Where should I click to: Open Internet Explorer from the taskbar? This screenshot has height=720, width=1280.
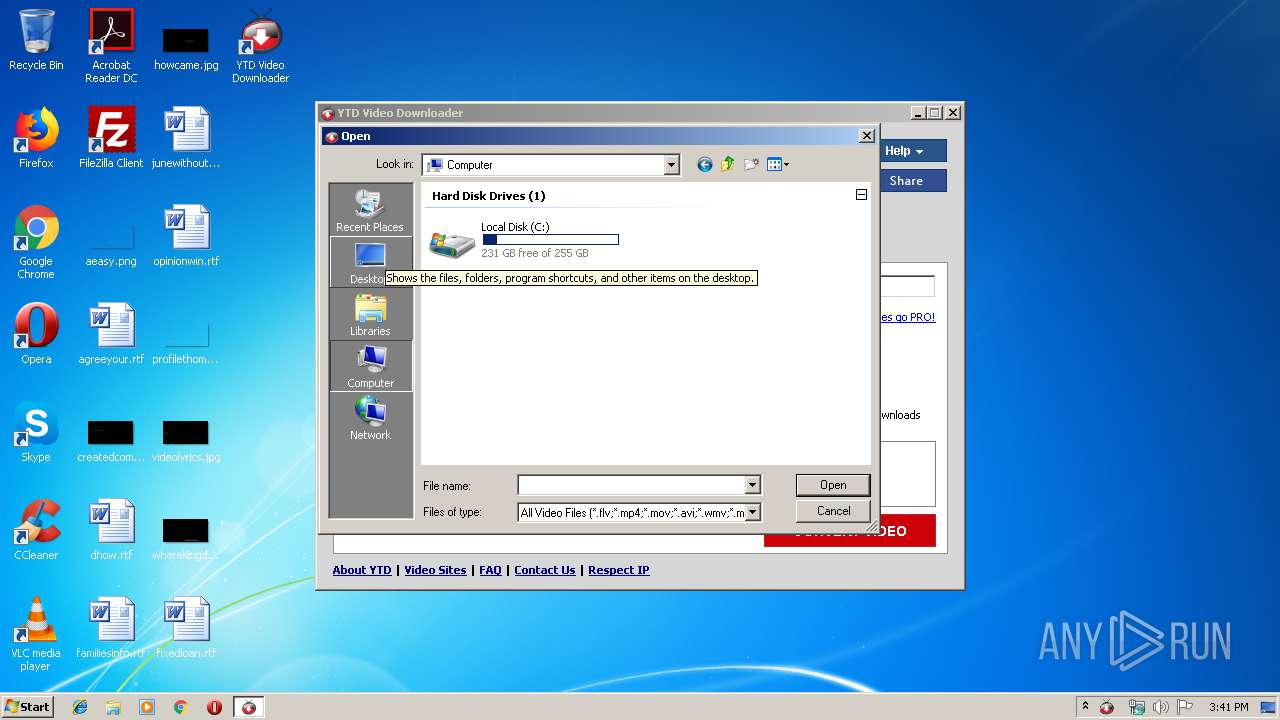pos(80,707)
